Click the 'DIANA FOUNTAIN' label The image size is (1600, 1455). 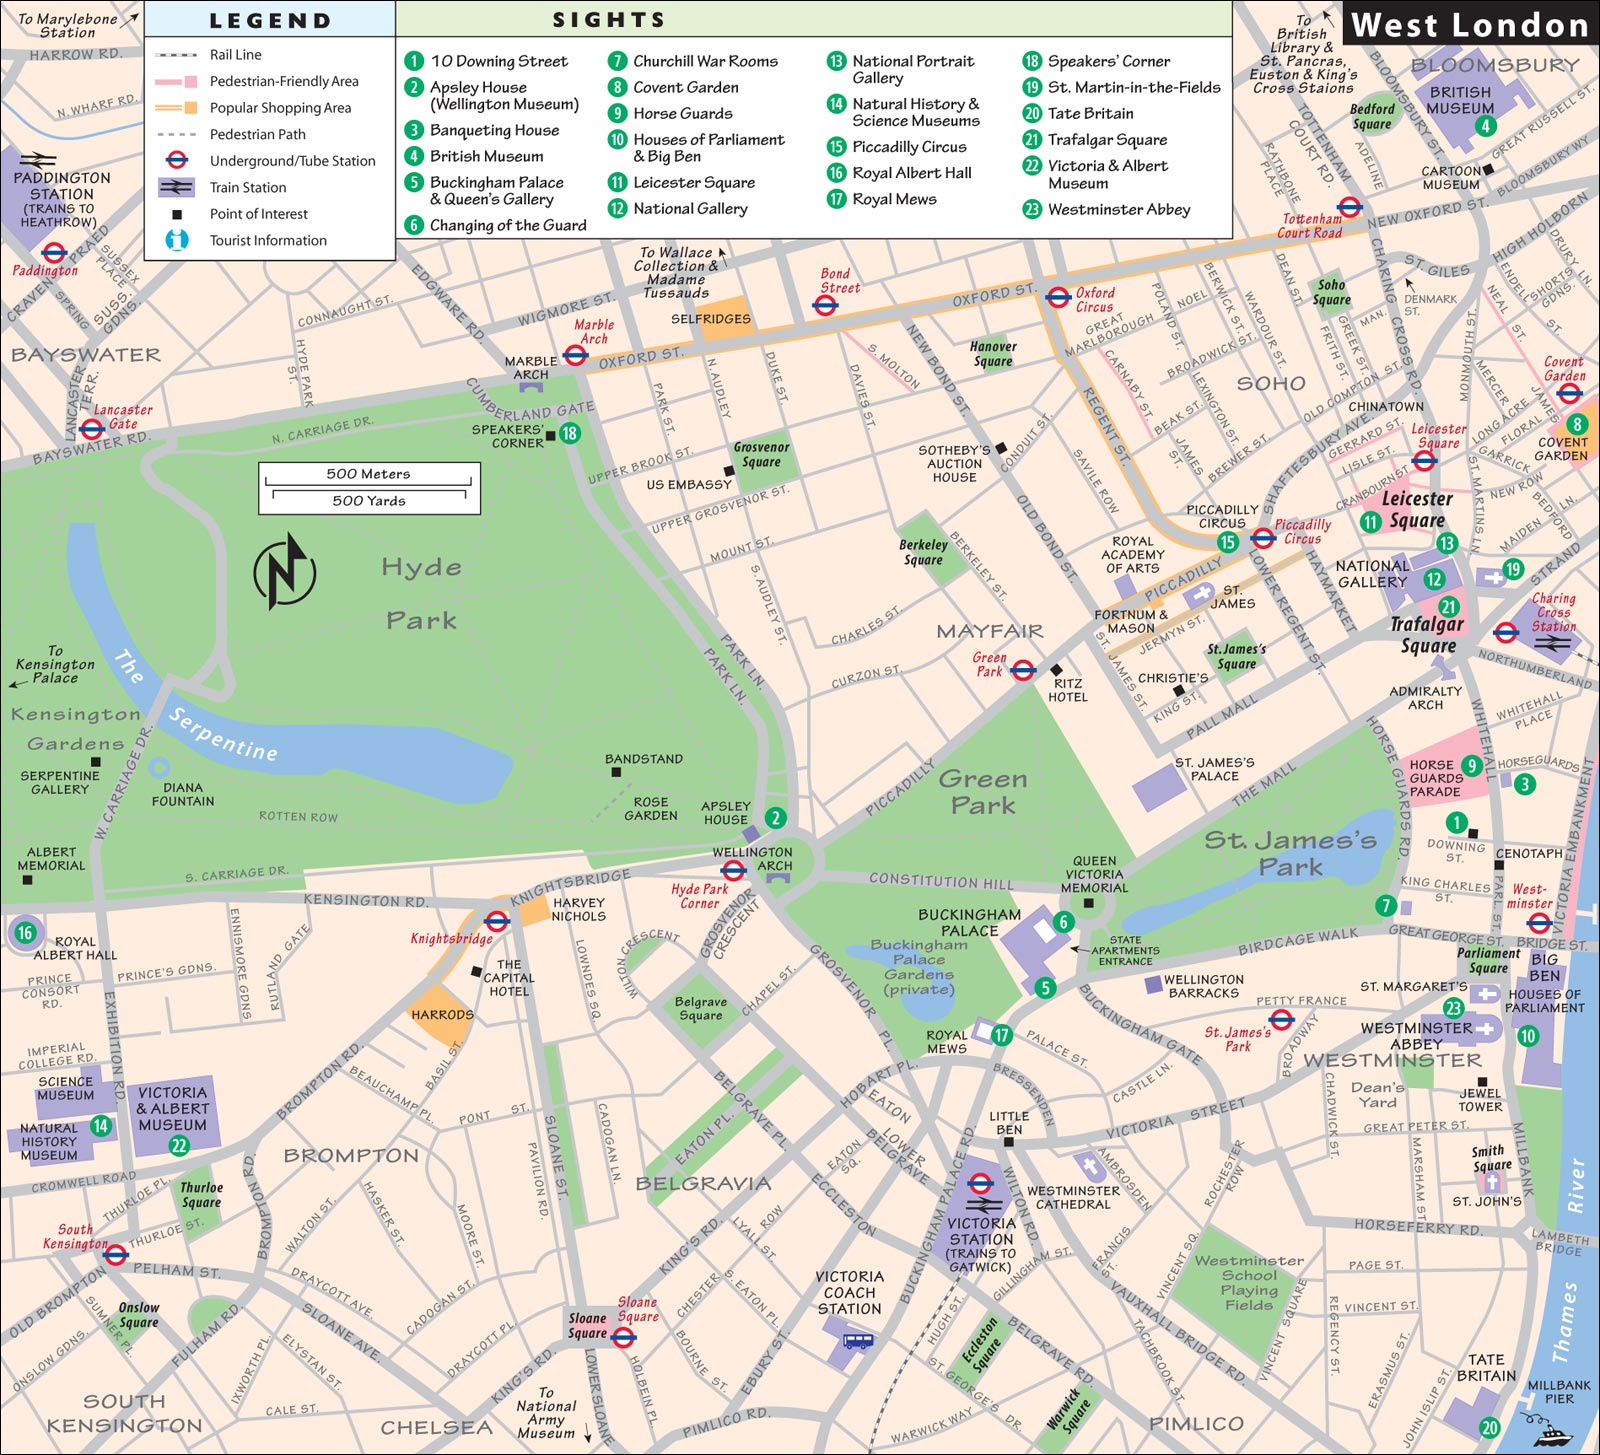tap(183, 794)
